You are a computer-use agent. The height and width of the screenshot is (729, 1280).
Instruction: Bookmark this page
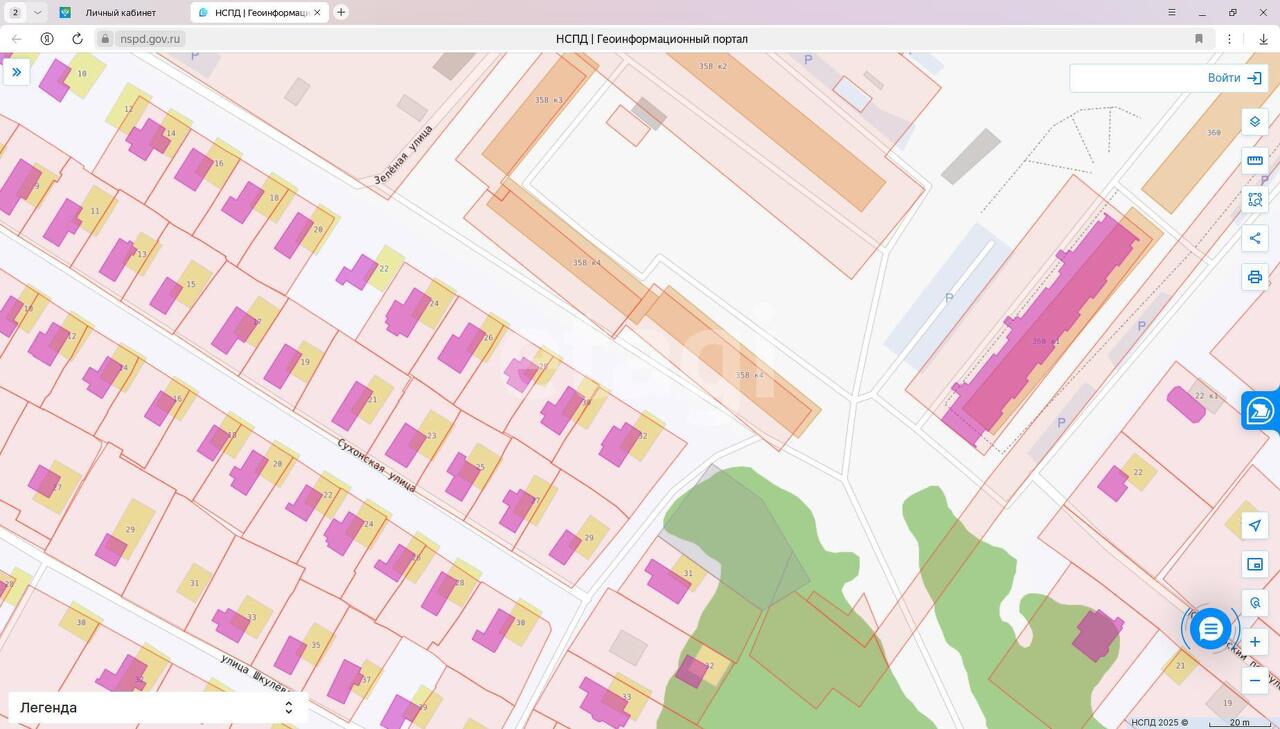(1199, 39)
